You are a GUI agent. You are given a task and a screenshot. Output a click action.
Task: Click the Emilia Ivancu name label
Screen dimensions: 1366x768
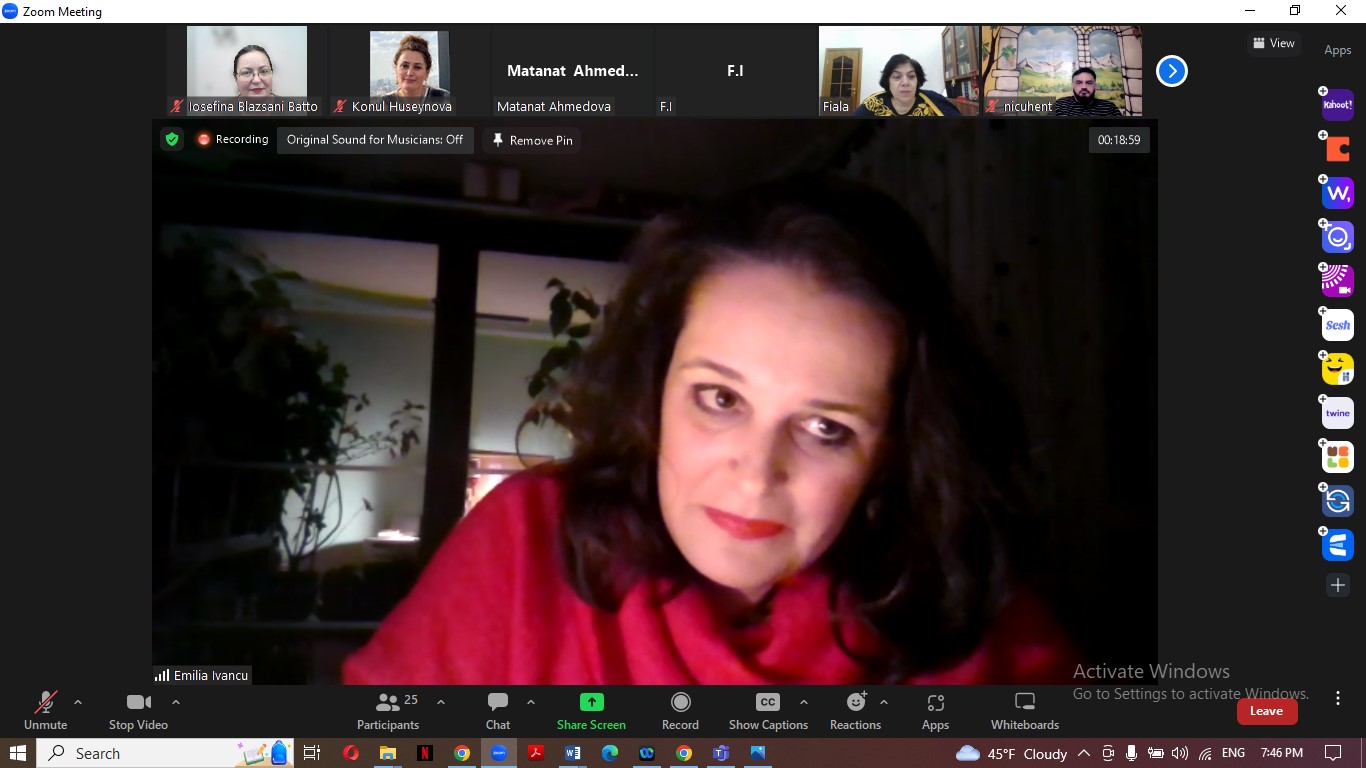click(202, 675)
